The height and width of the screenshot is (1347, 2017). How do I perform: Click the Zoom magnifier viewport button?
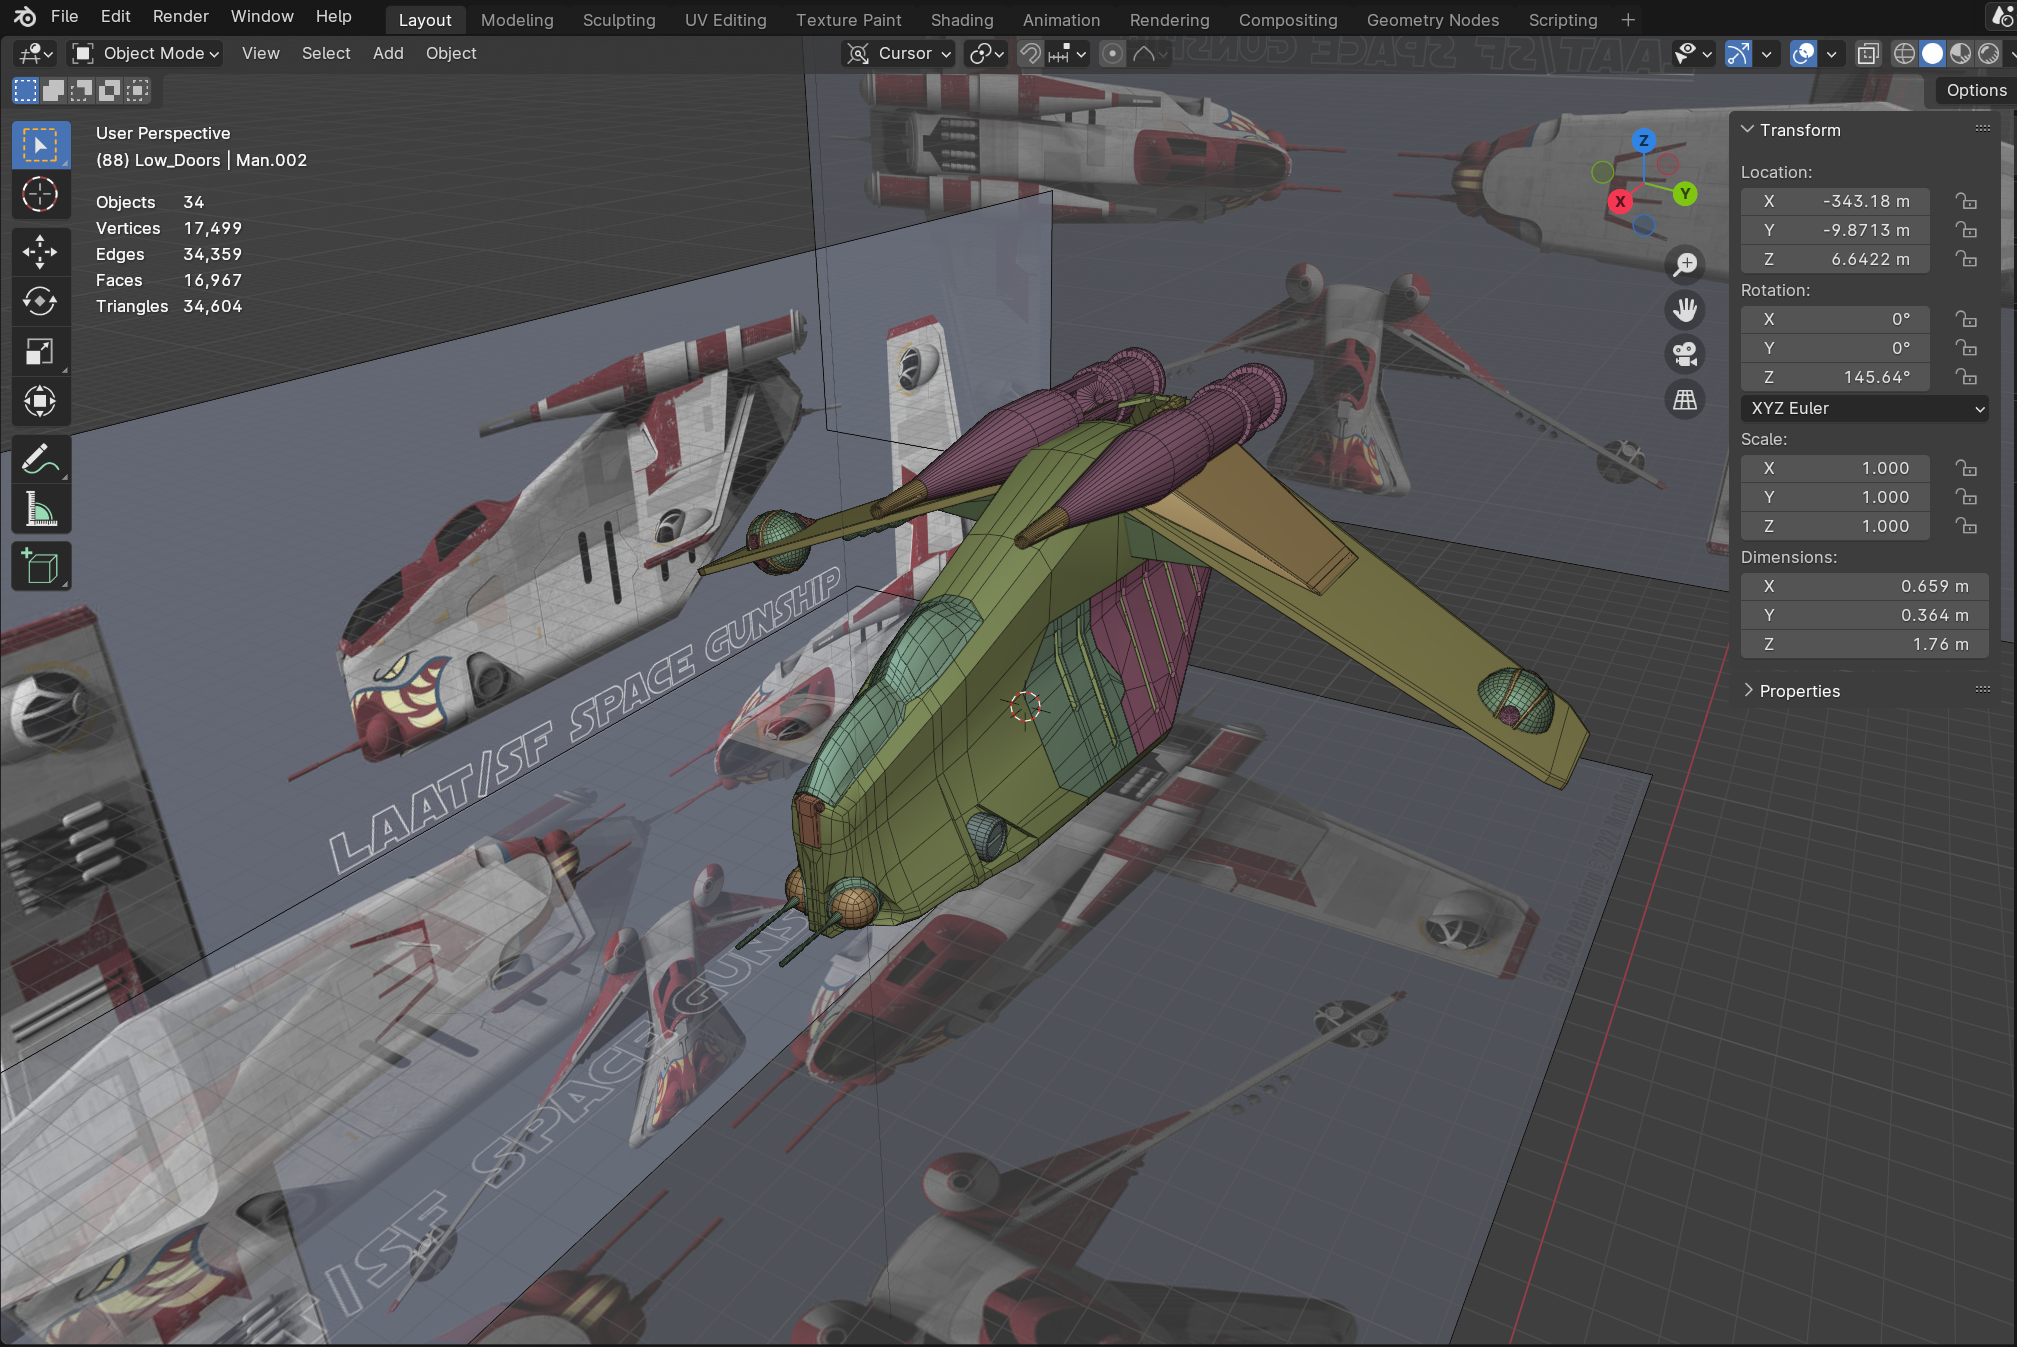tap(1685, 264)
